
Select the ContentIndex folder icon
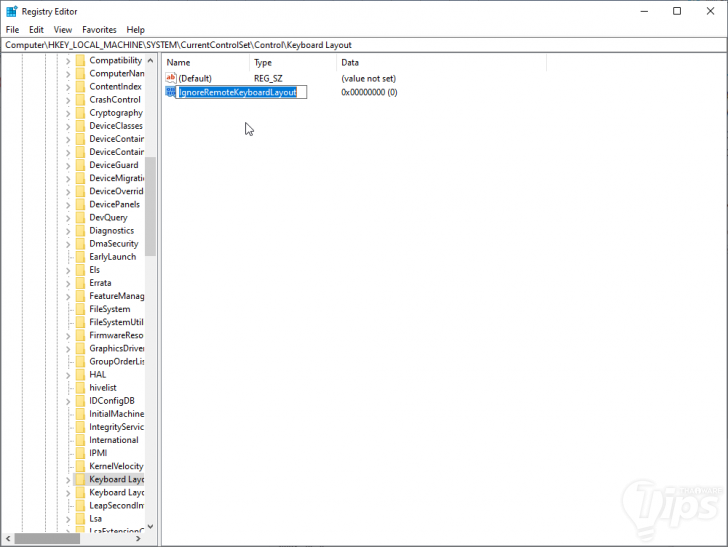coord(81,86)
